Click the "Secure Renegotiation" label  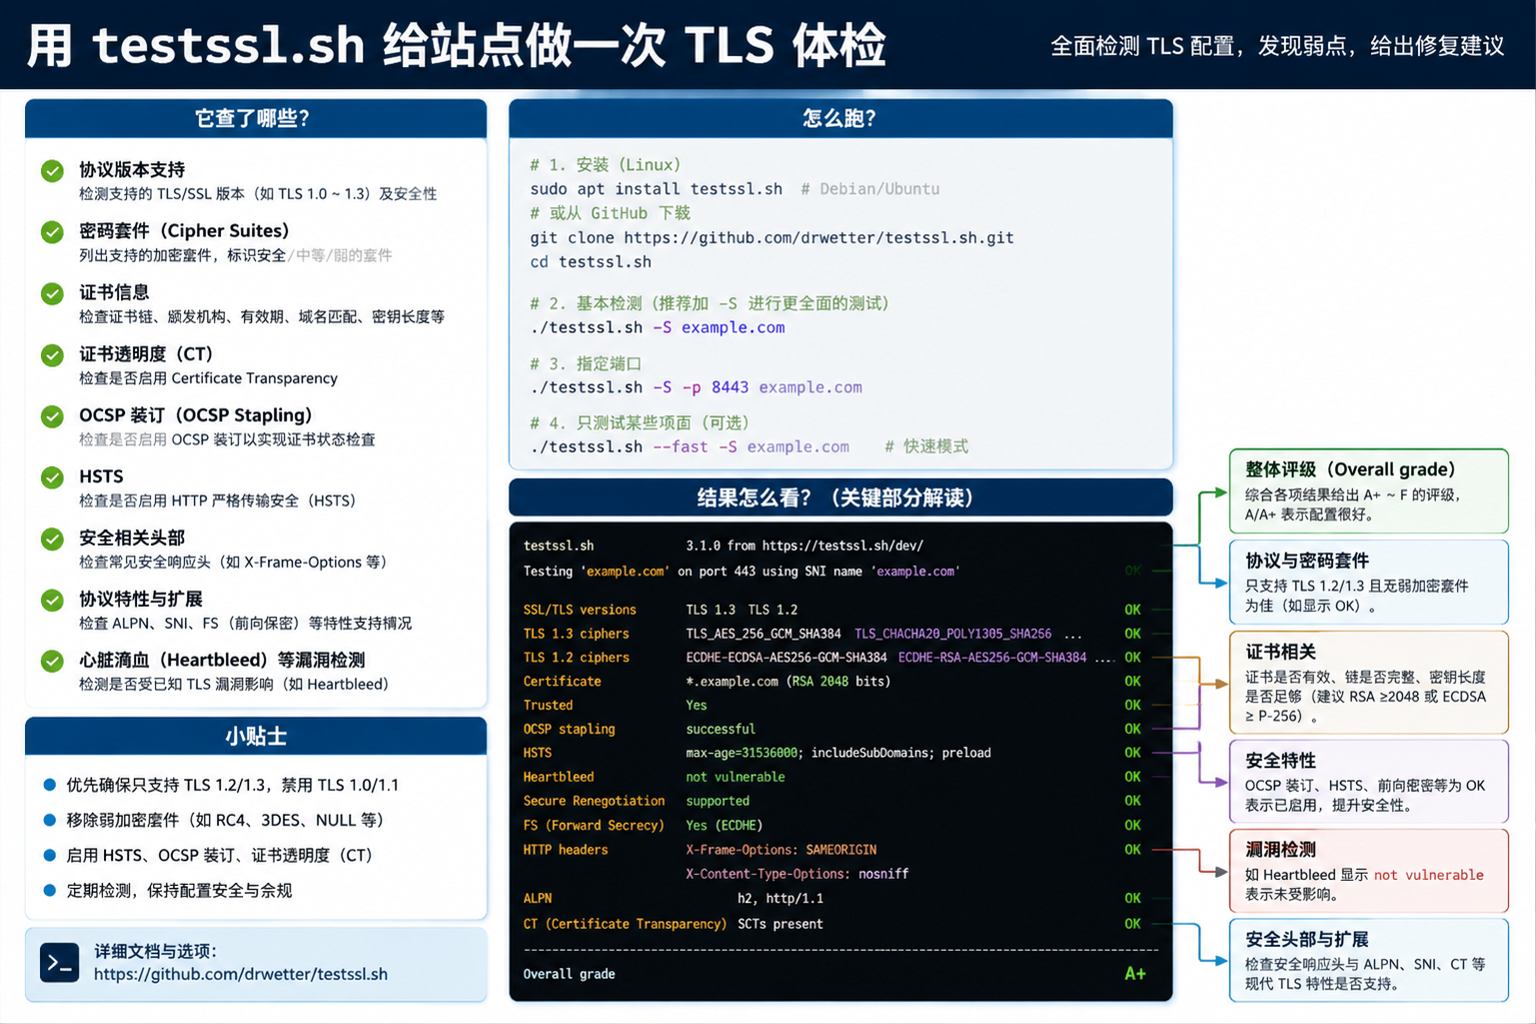[594, 801]
